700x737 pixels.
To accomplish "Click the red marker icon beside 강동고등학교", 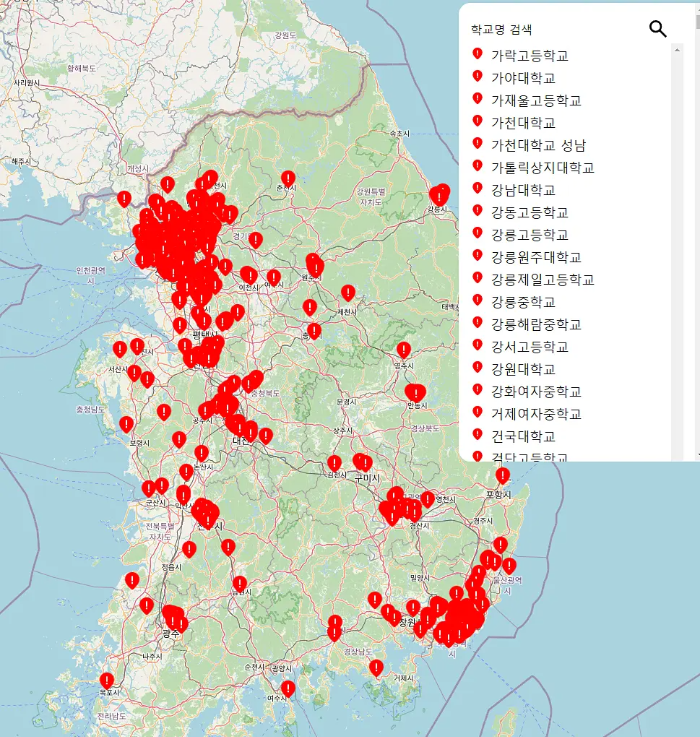I will pyautogui.click(x=477, y=211).
